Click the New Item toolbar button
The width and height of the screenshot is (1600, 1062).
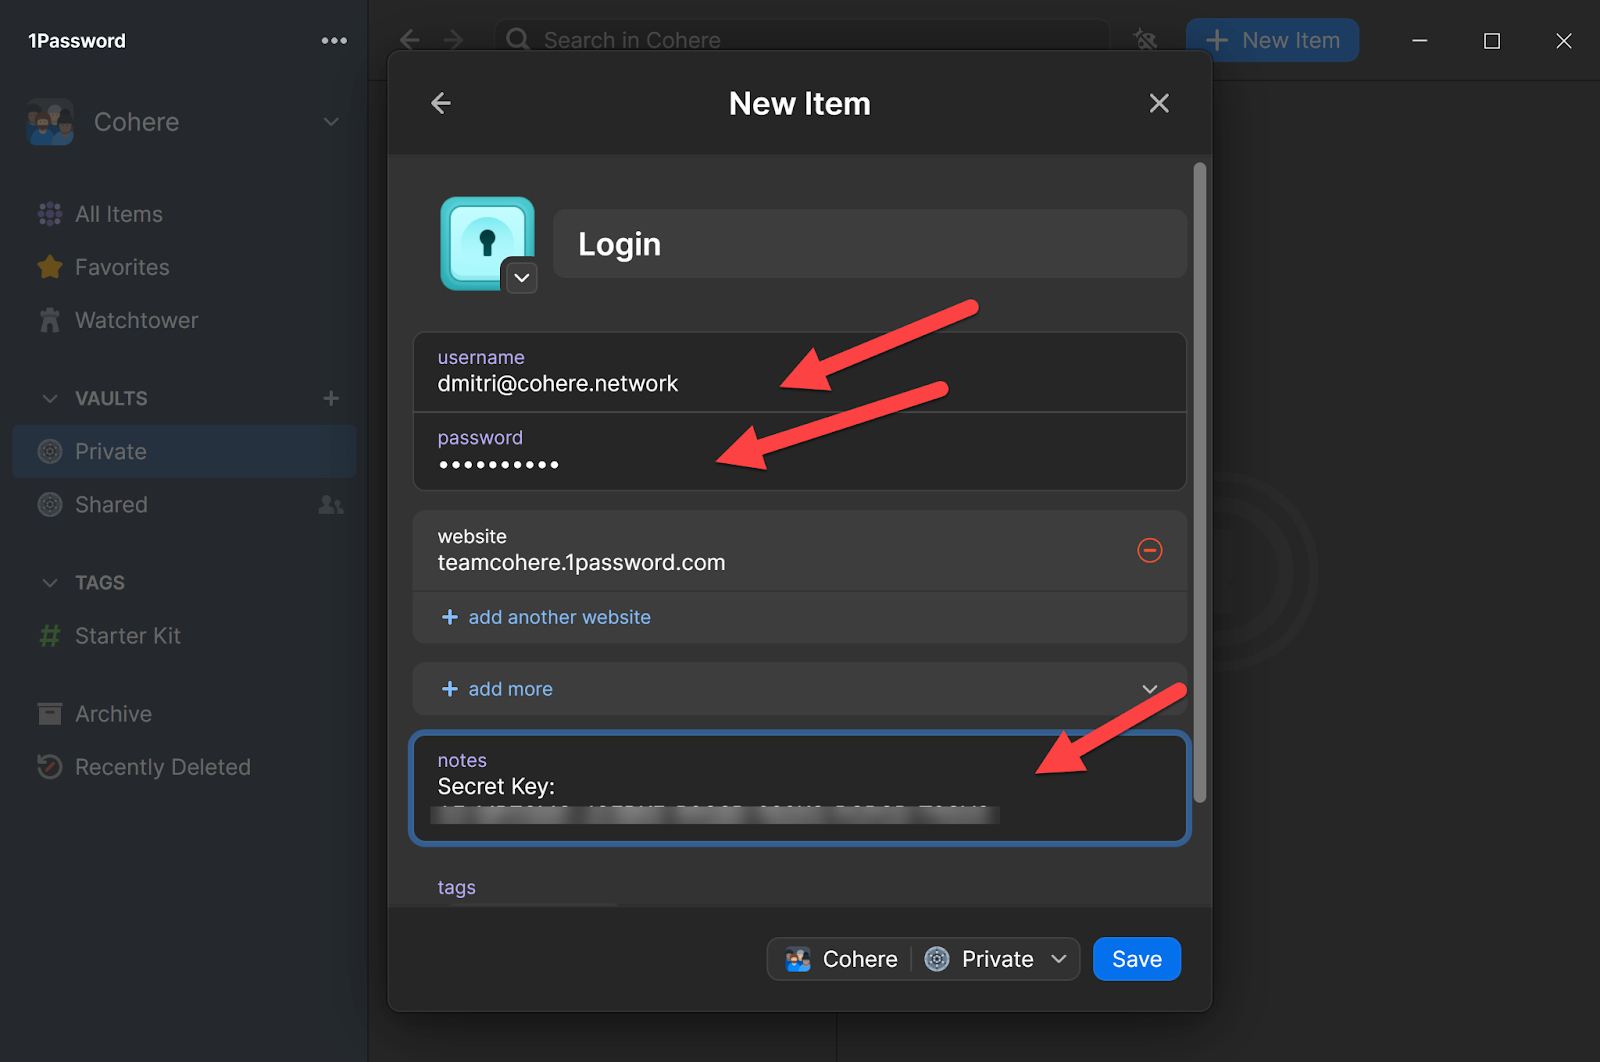pos(1272,40)
